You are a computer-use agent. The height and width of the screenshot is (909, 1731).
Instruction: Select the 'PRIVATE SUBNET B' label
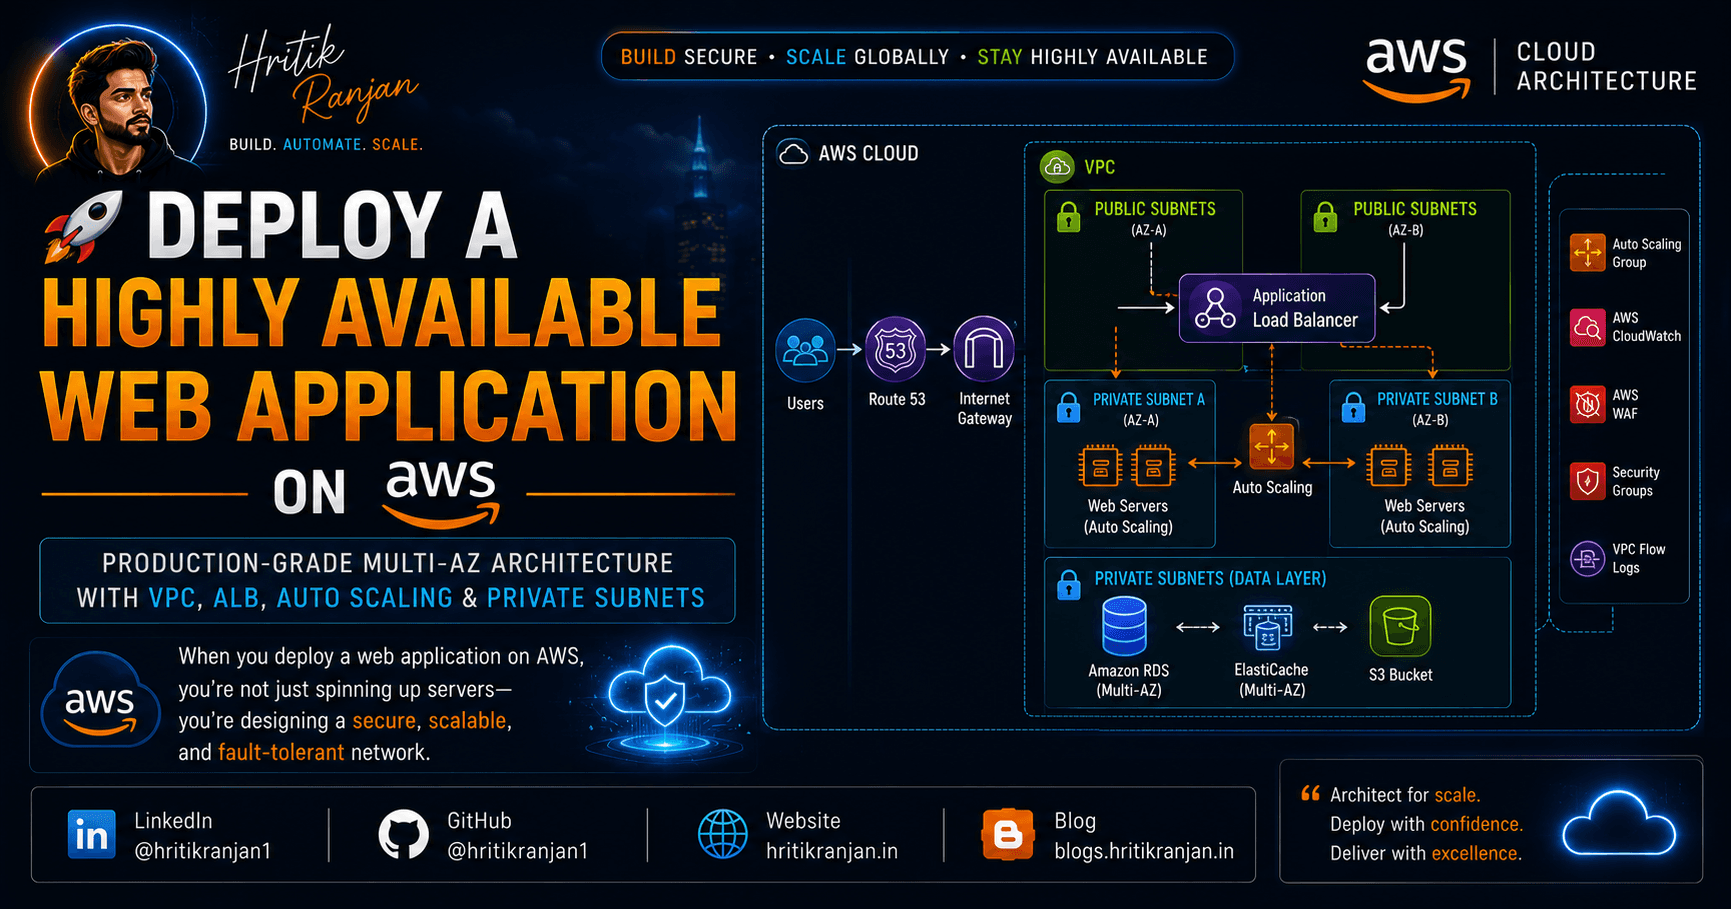tap(1437, 399)
